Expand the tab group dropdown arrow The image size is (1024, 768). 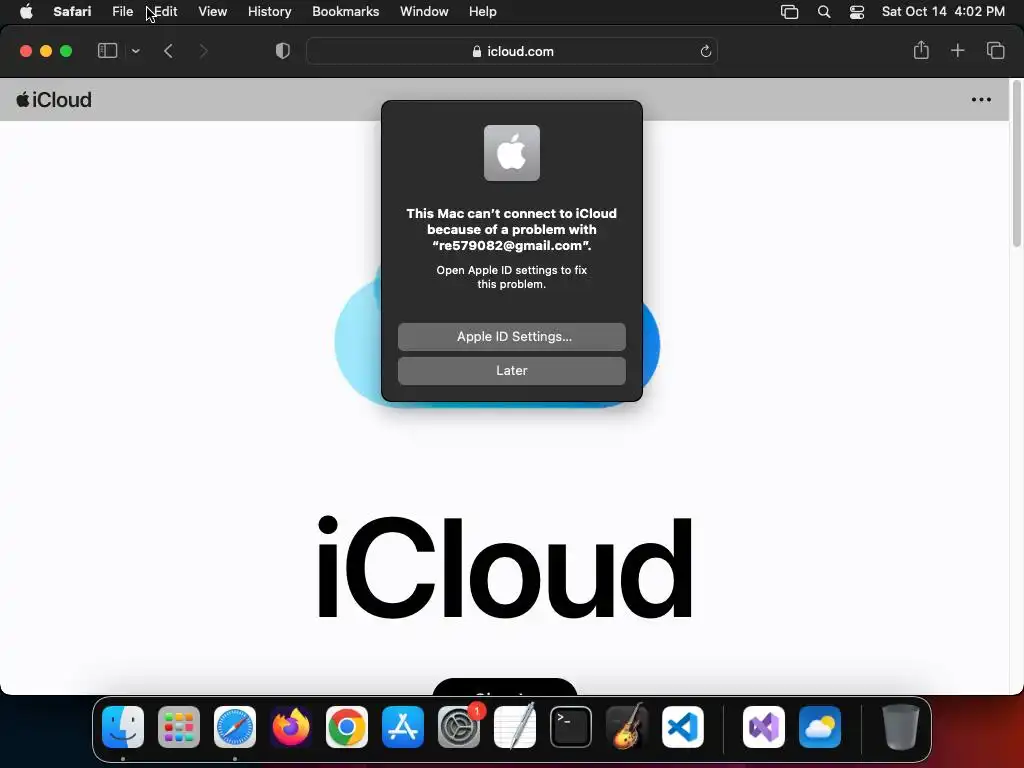[135, 51]
